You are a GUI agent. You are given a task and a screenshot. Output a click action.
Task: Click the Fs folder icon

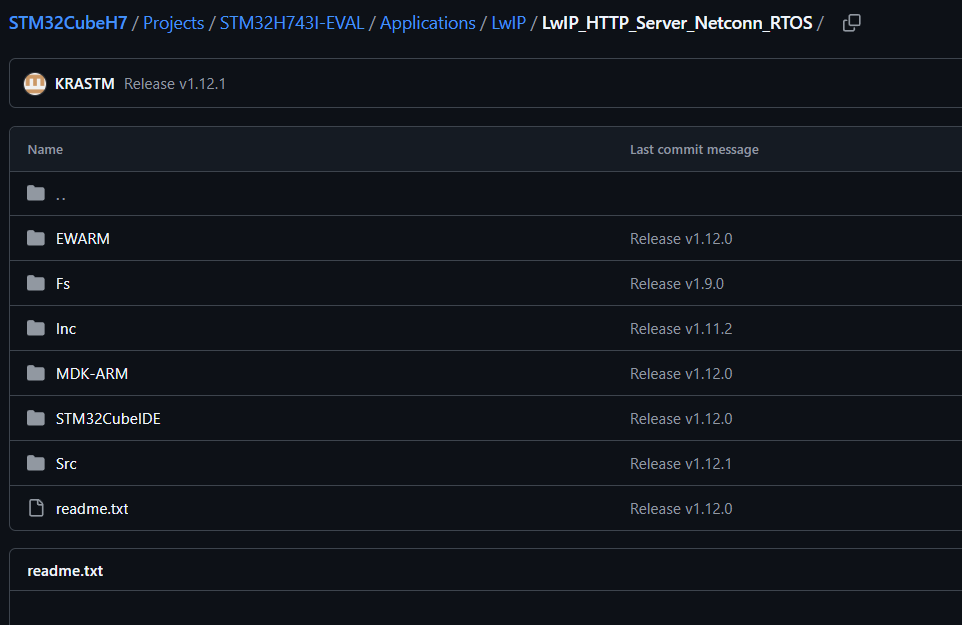tap(36, 283)
